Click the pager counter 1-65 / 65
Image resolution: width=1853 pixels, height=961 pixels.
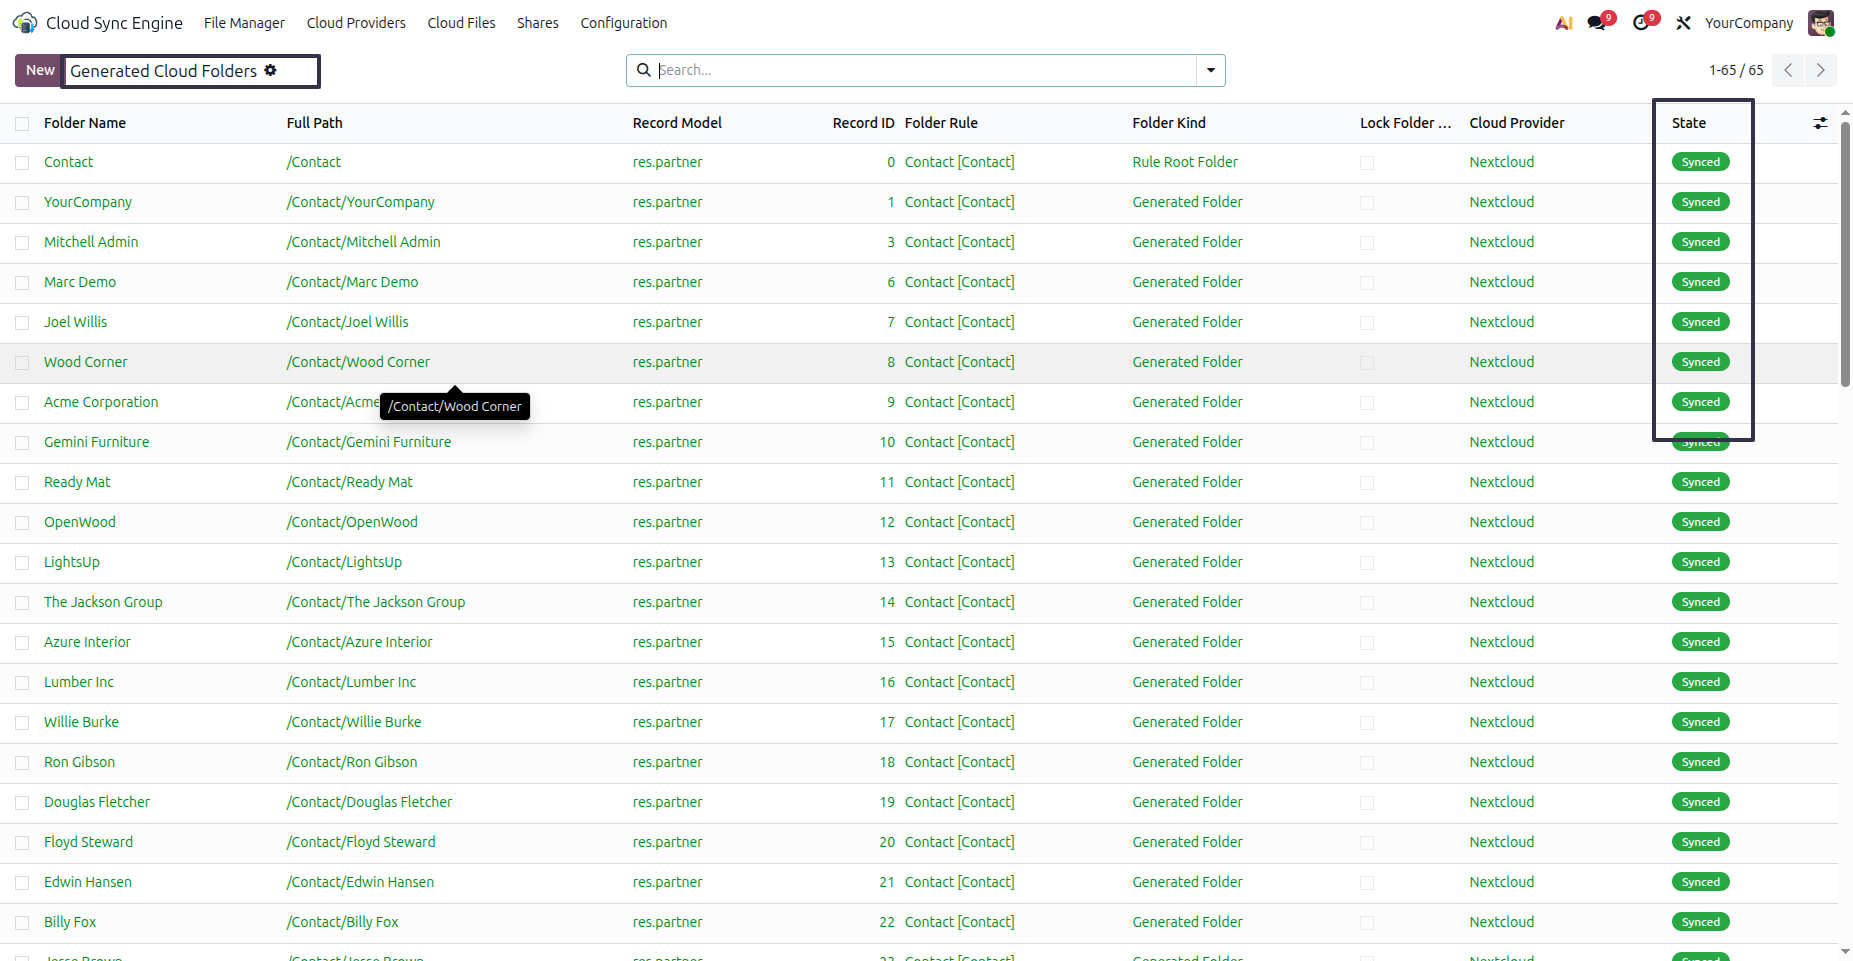click(1736, 70)
